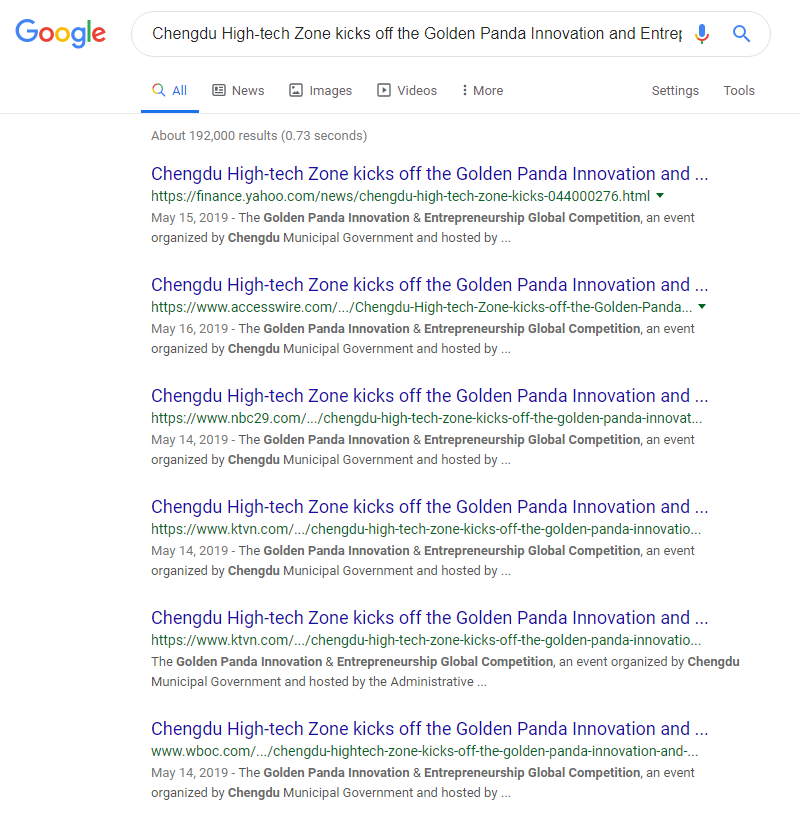Image resolution: width=800 pixels, height=815 pixels.
Task: Click the finance.yahoo.com URL text
Action: point(400,196)
